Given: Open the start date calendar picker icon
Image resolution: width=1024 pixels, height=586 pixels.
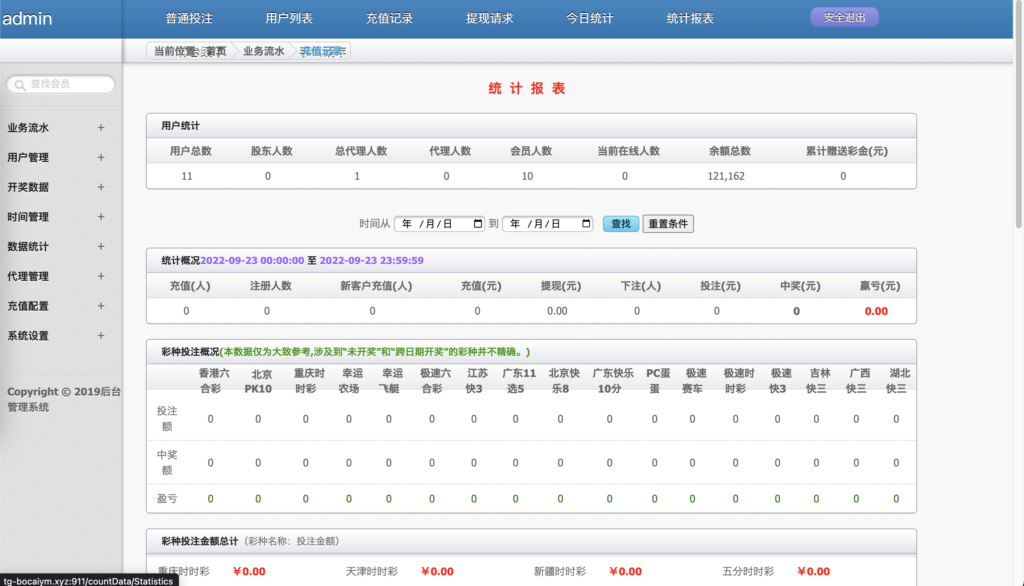Looking at the screenshot, I should [x=478, y=224].
